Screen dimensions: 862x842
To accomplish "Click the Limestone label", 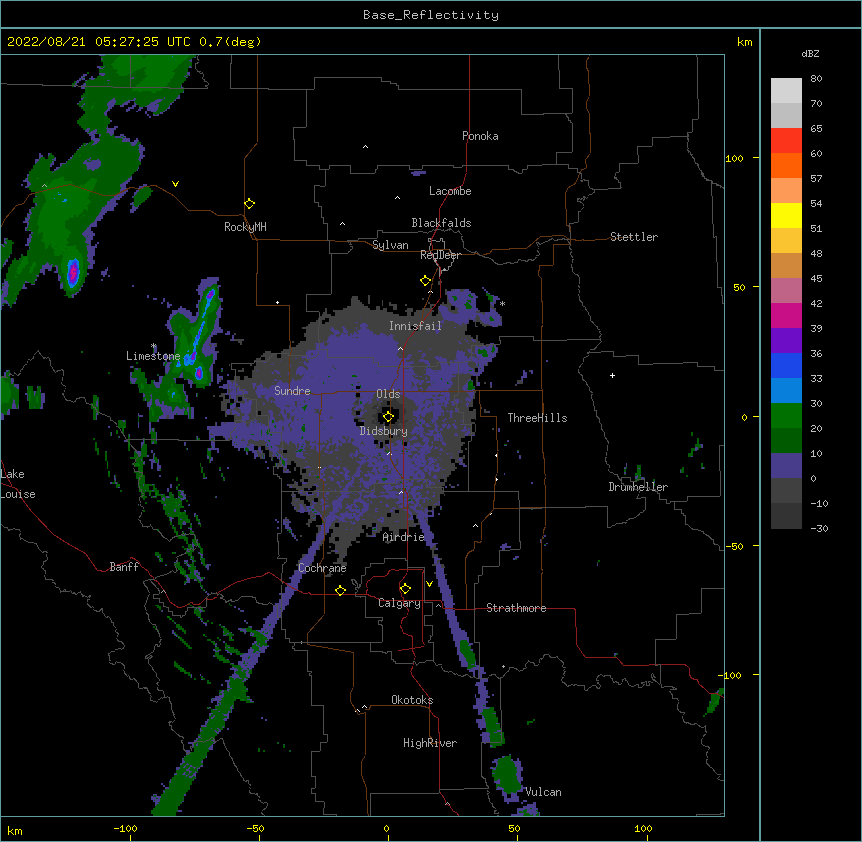I will click(x=153, y=356).
